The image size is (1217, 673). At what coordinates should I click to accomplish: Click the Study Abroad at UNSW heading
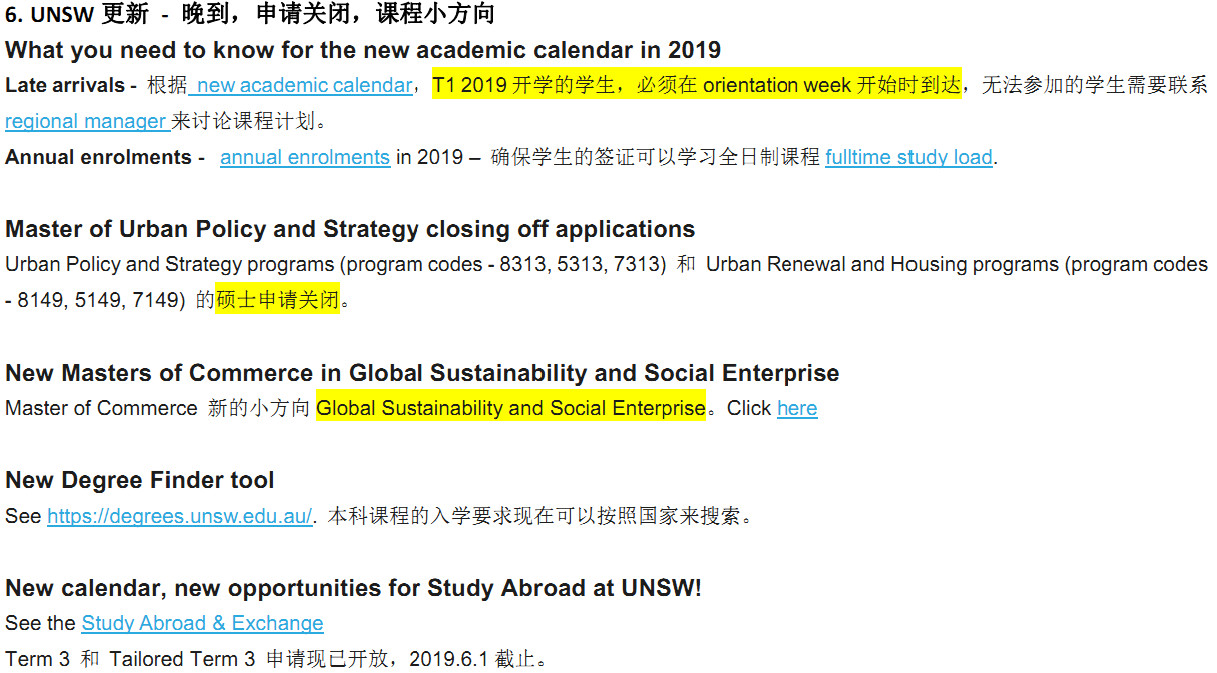pyautogui.click(x=353, y=588)
